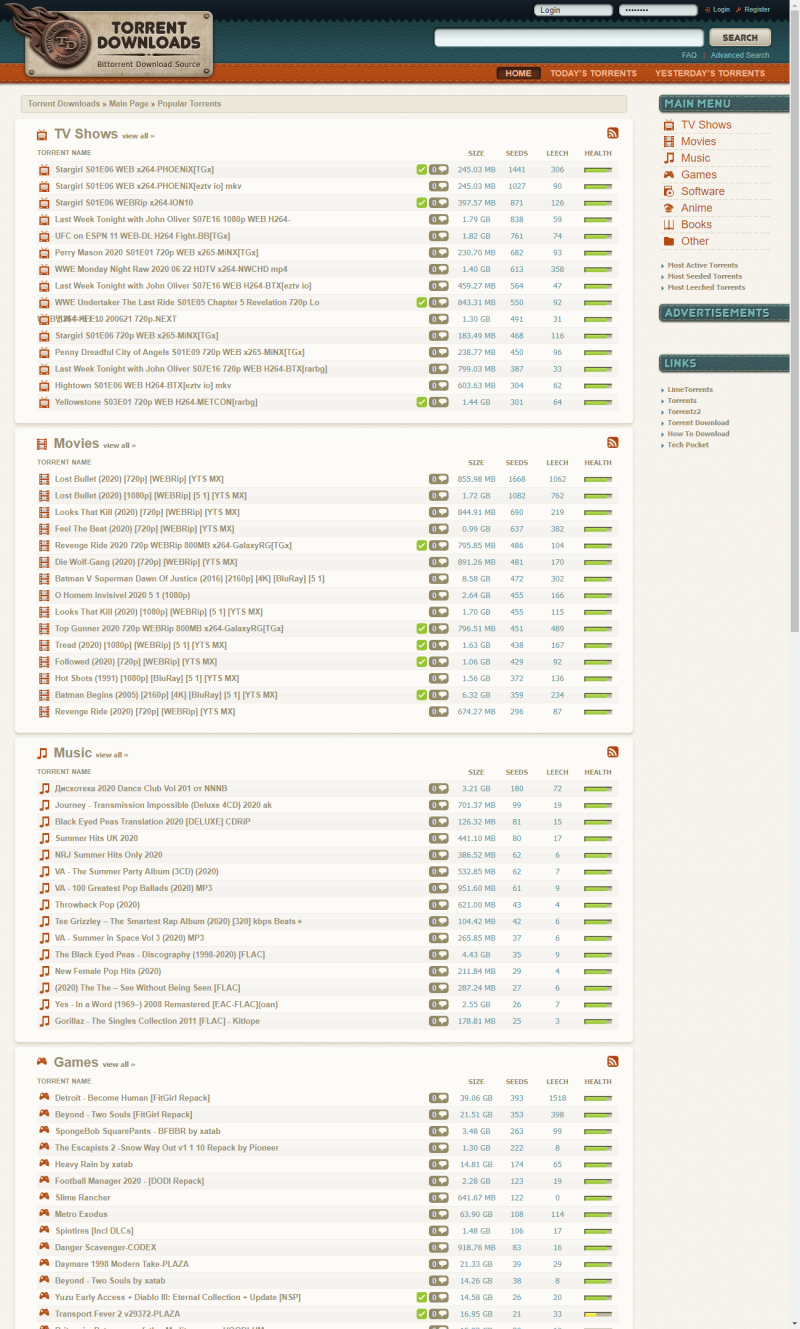Viewport: 800px width, 1329px height.
Task: Click verified checkmark on Stargirl S01E06 WEB x264-PHOENiX[TGx]
Action: click(x=422, y=170)
